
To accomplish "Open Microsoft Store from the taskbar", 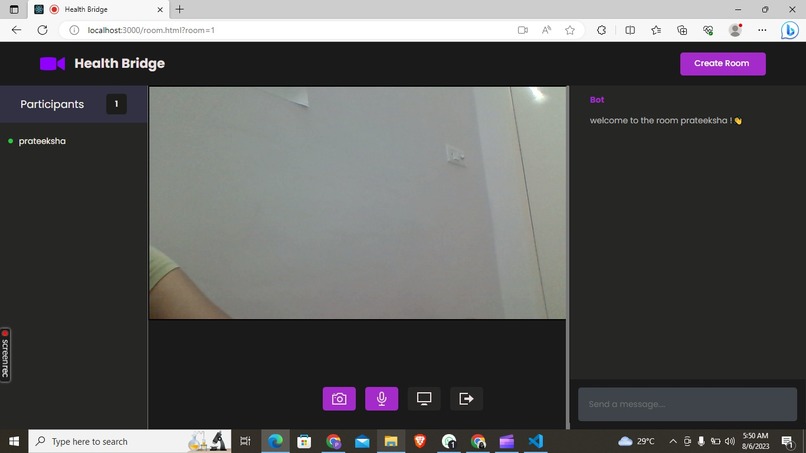I will [304, 441].
